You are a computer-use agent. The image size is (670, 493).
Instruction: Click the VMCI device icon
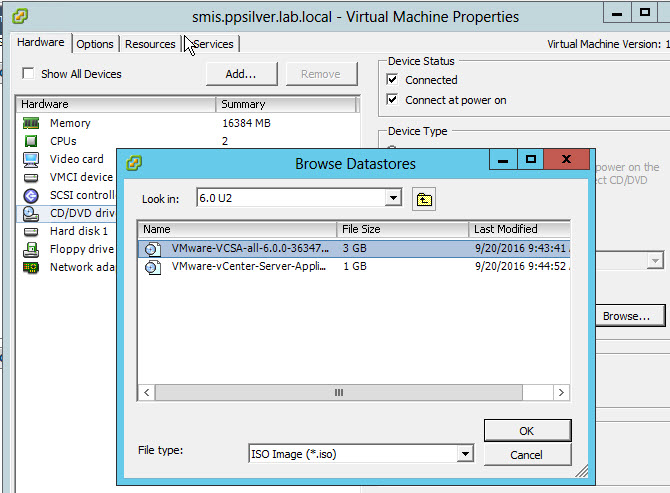pyautogui.click(x=31, y=177)
